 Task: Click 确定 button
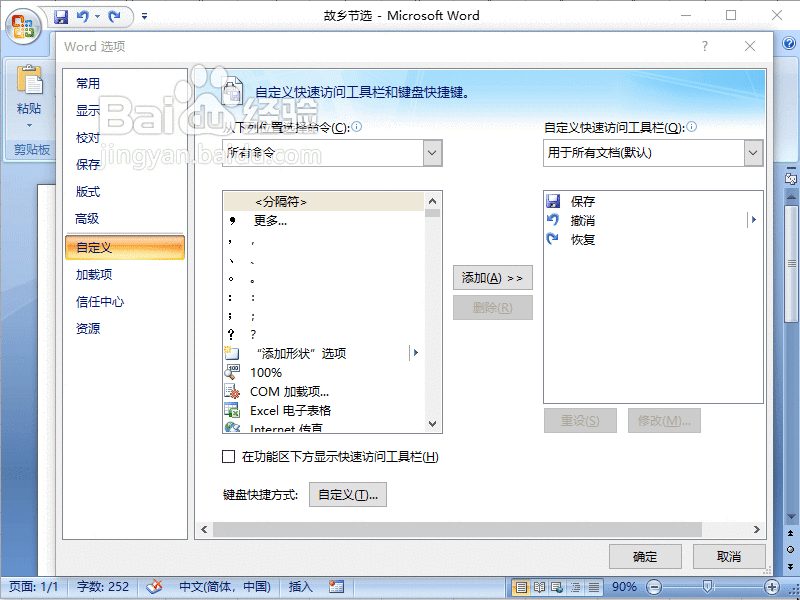(645, 557)
